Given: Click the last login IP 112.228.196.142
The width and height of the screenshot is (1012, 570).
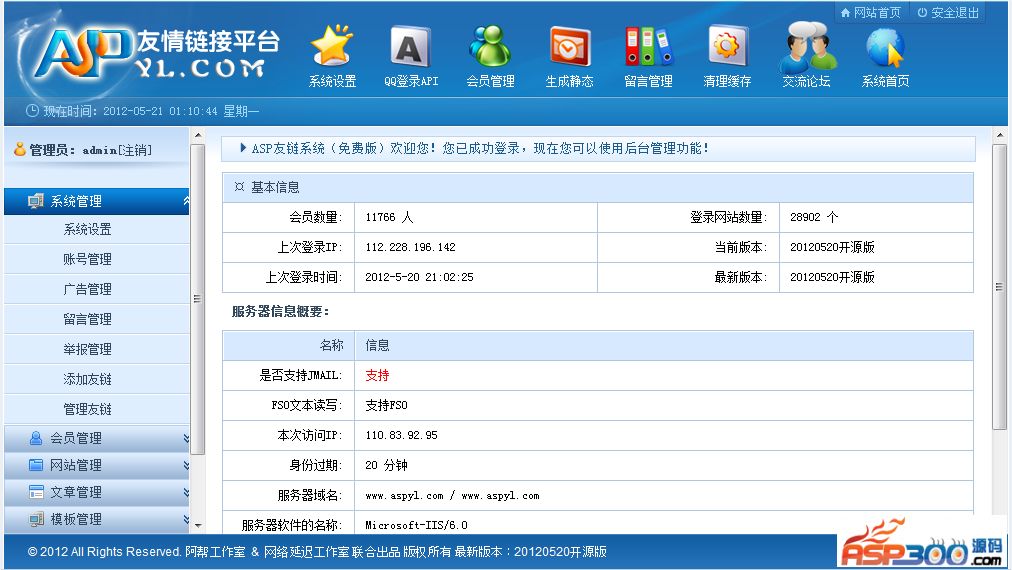Looking at the screenshot, I should pos(410,247).
